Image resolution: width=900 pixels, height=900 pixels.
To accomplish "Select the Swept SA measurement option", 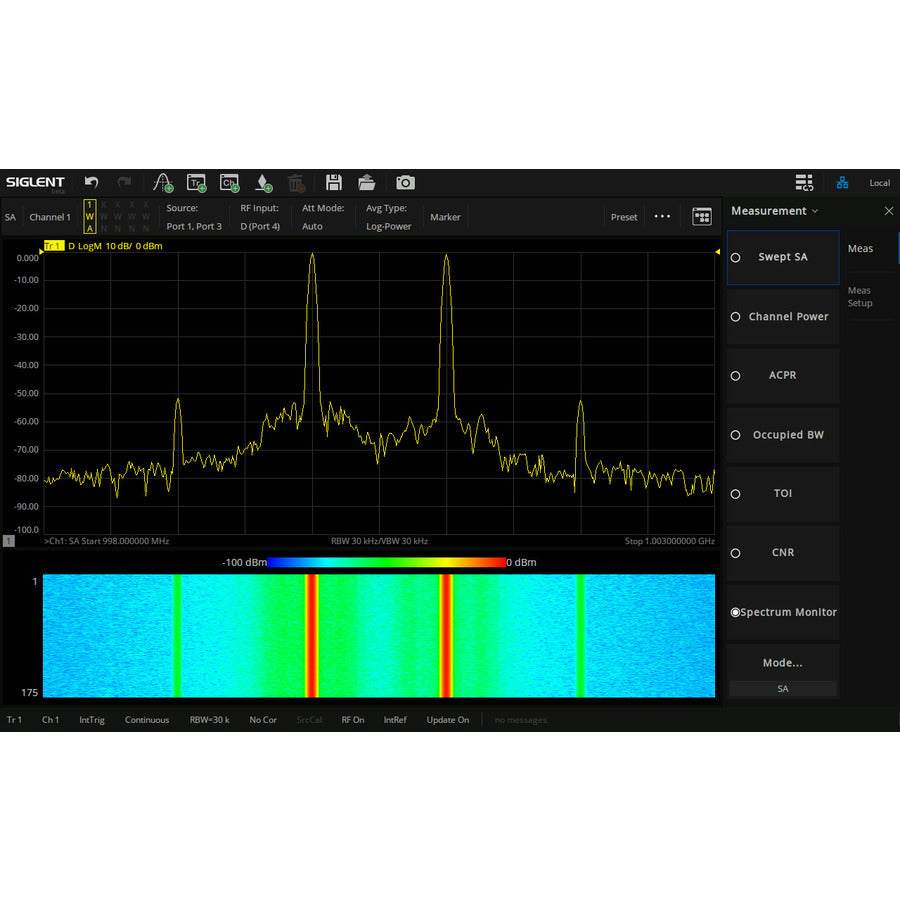I will pyautogui.click(x=782, y=257).
